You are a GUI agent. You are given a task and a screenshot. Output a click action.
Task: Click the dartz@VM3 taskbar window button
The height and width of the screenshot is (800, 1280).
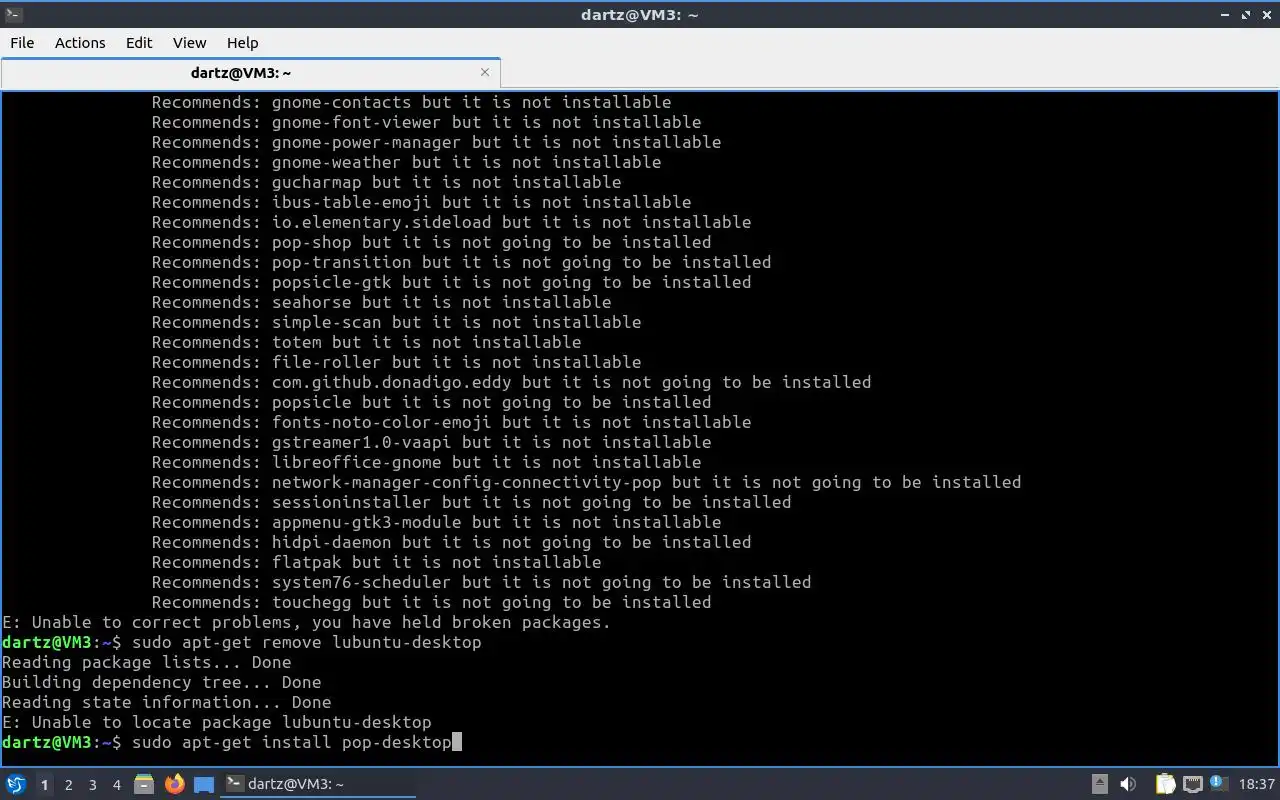pyautogui.click(x=318, y=784)
